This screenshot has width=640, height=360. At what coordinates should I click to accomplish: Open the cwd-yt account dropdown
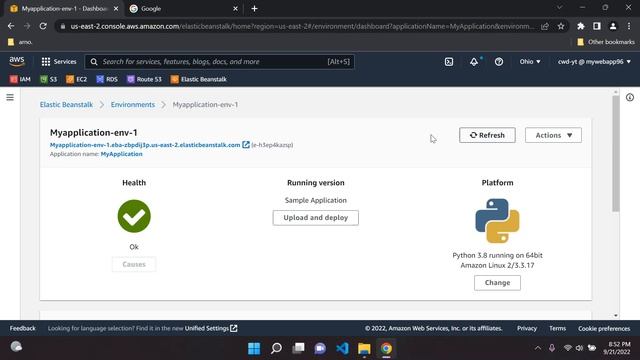point(594,62)
